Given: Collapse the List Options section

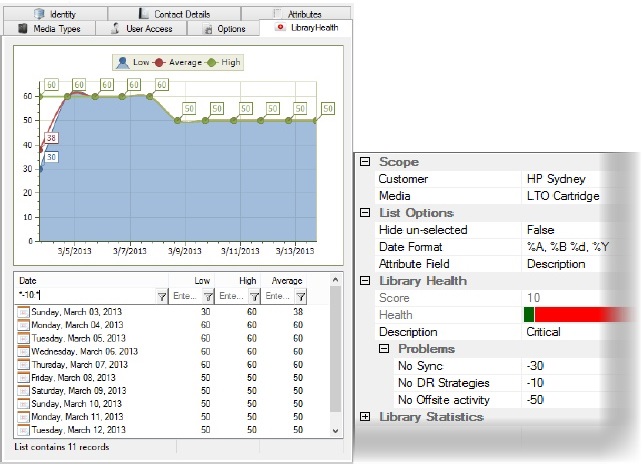Looking at the screenshot, I should [365, 213].
